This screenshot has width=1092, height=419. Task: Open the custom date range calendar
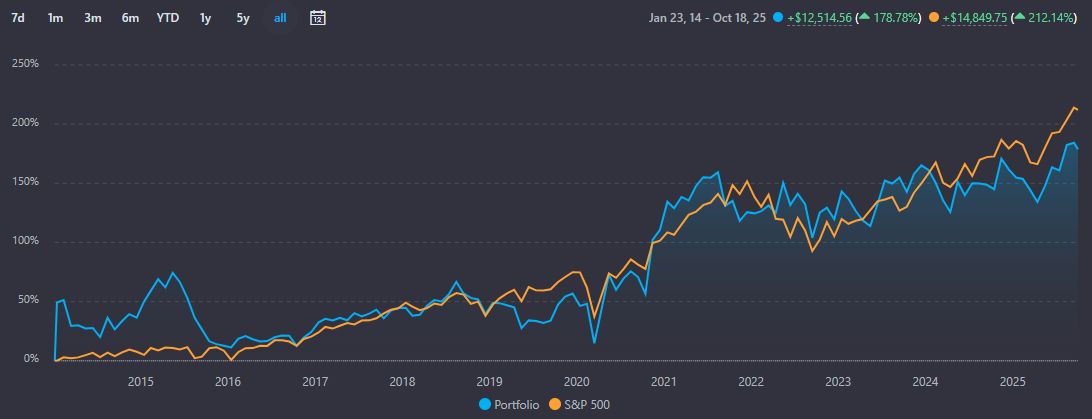coord(318,17)
